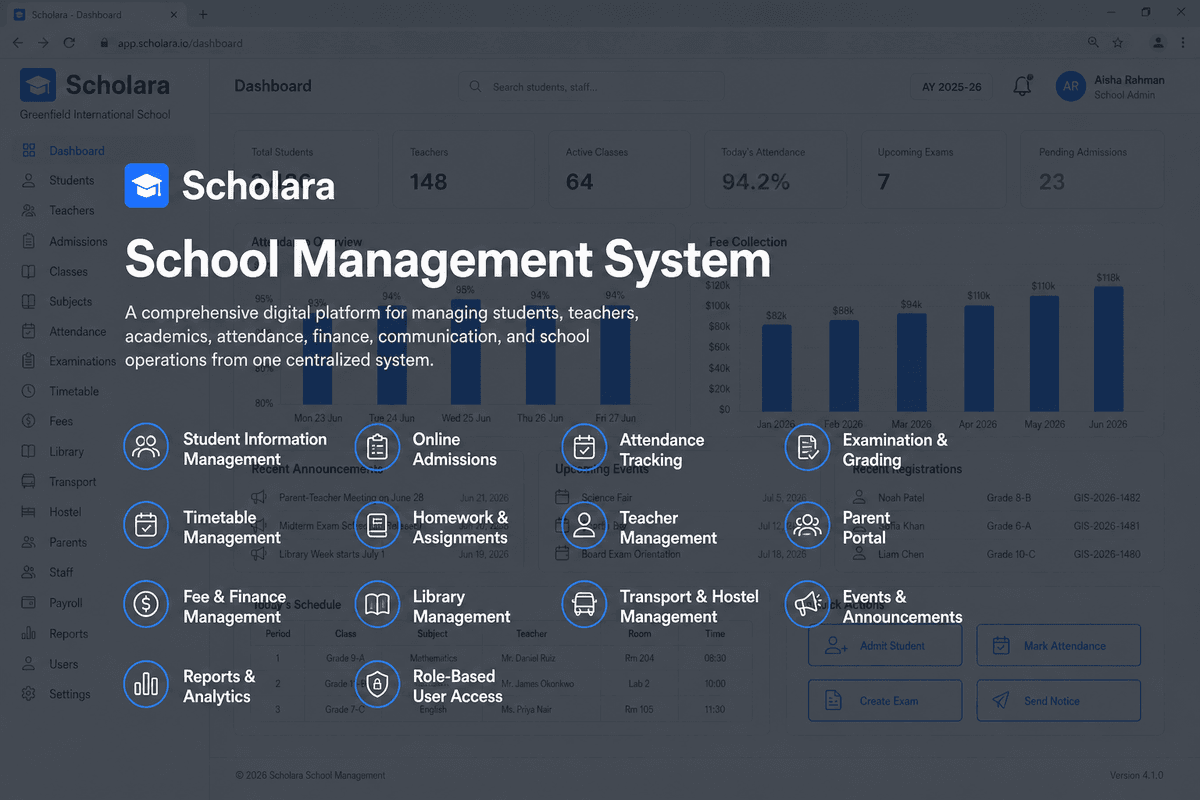Image resolution: width=1200 pixels, height=800 pixels.
Task: Click the Events & Announcements megaphone icon
Action: [x=807, y=604]
